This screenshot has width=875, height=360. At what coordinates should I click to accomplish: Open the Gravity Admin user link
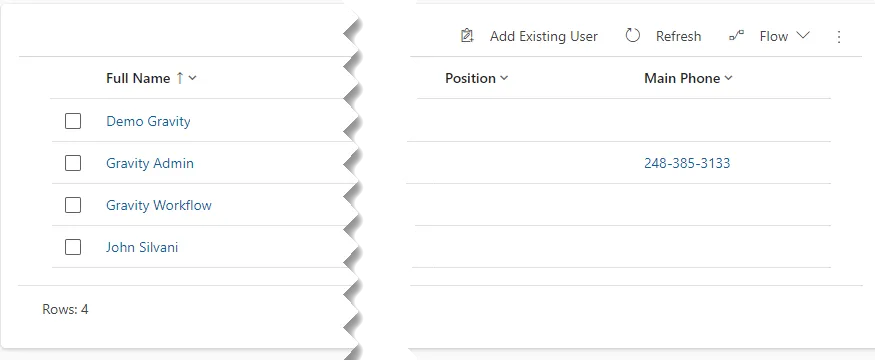coord(150,164)
